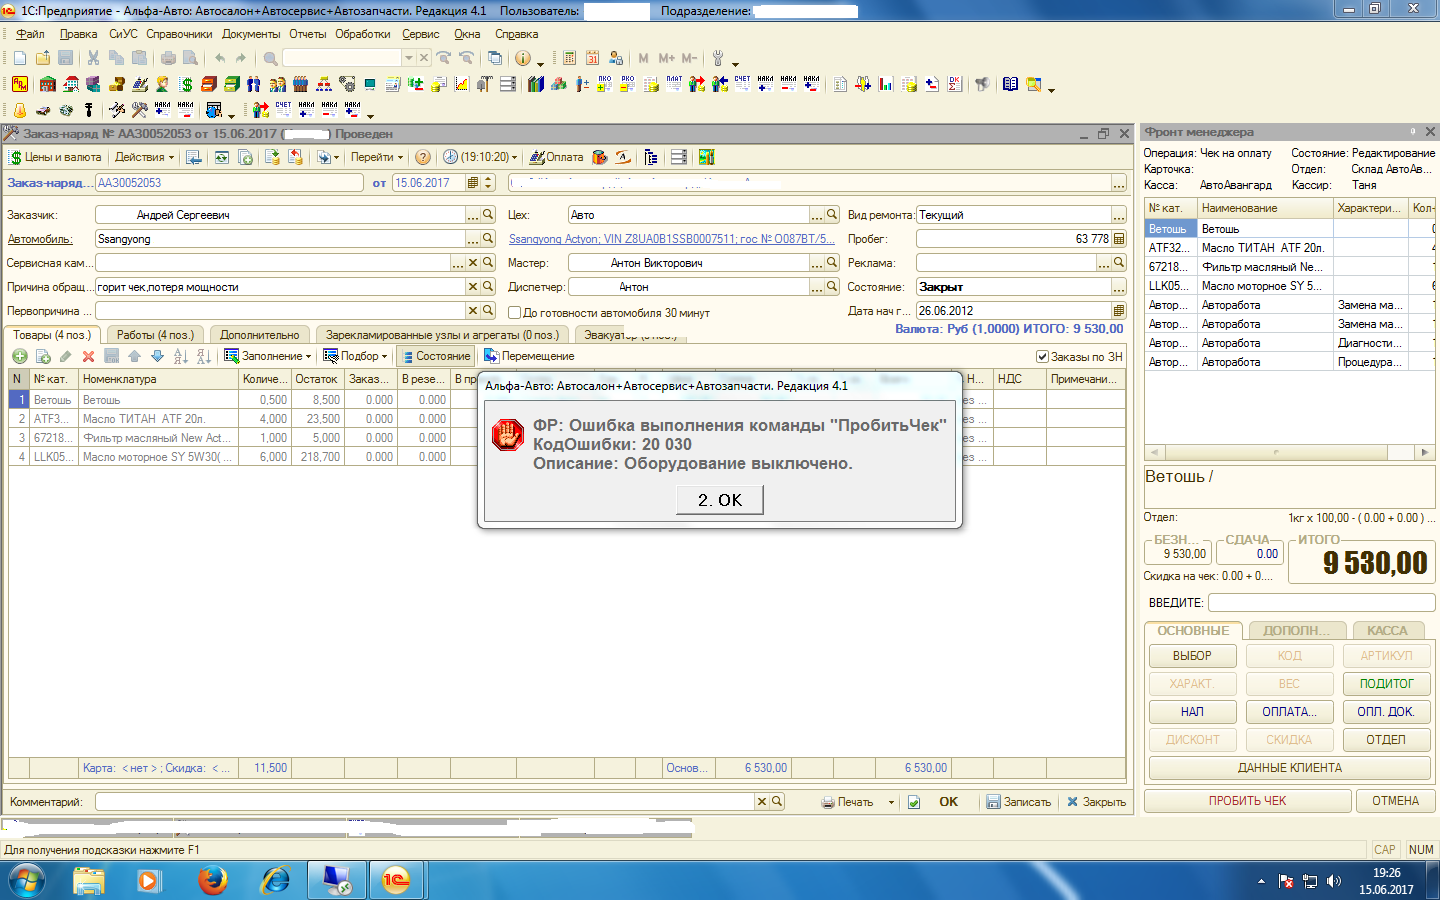
Task: Click the ДАННЫЕ КЛИЕНТА button
Action: pyautogui.click(x=1289, y=768)
